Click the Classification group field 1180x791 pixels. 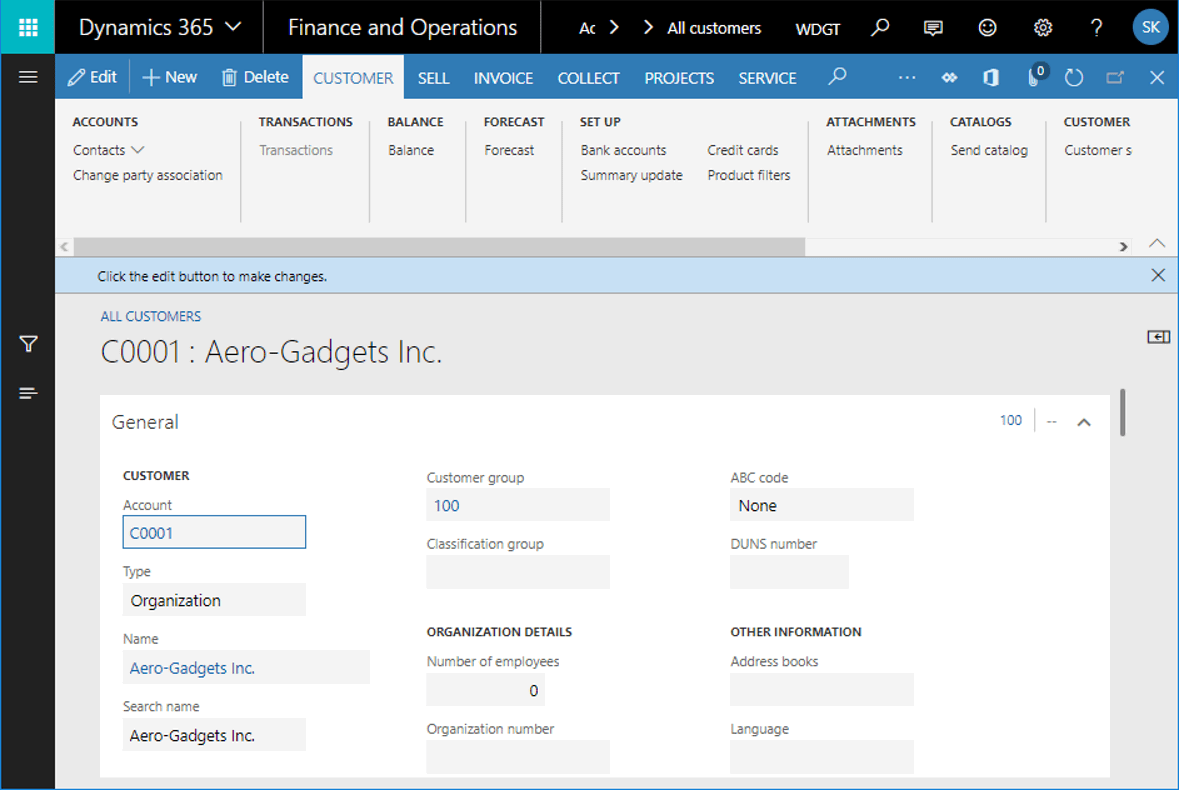coord(518,572)
